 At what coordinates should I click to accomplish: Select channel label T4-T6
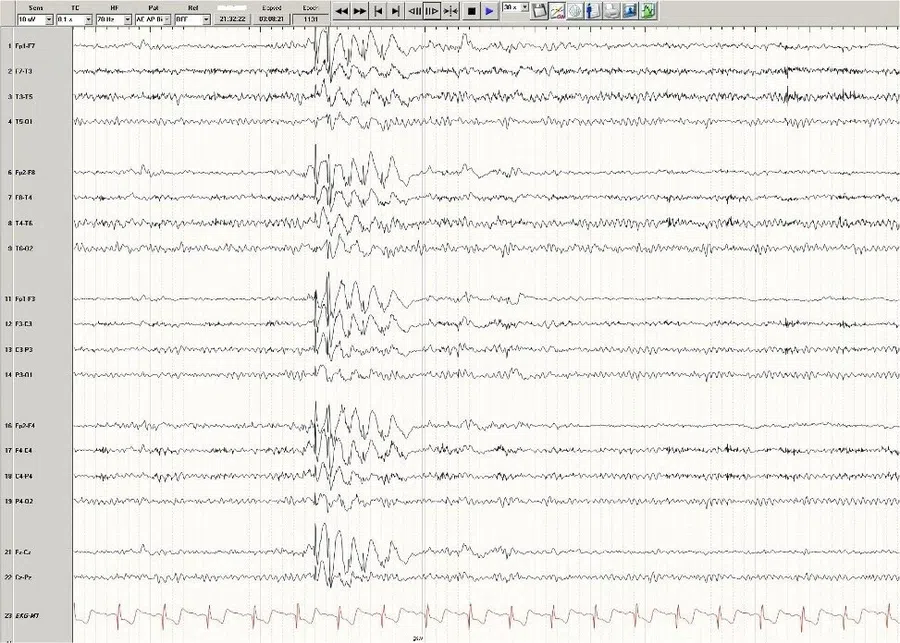click(x=24, y=223)
